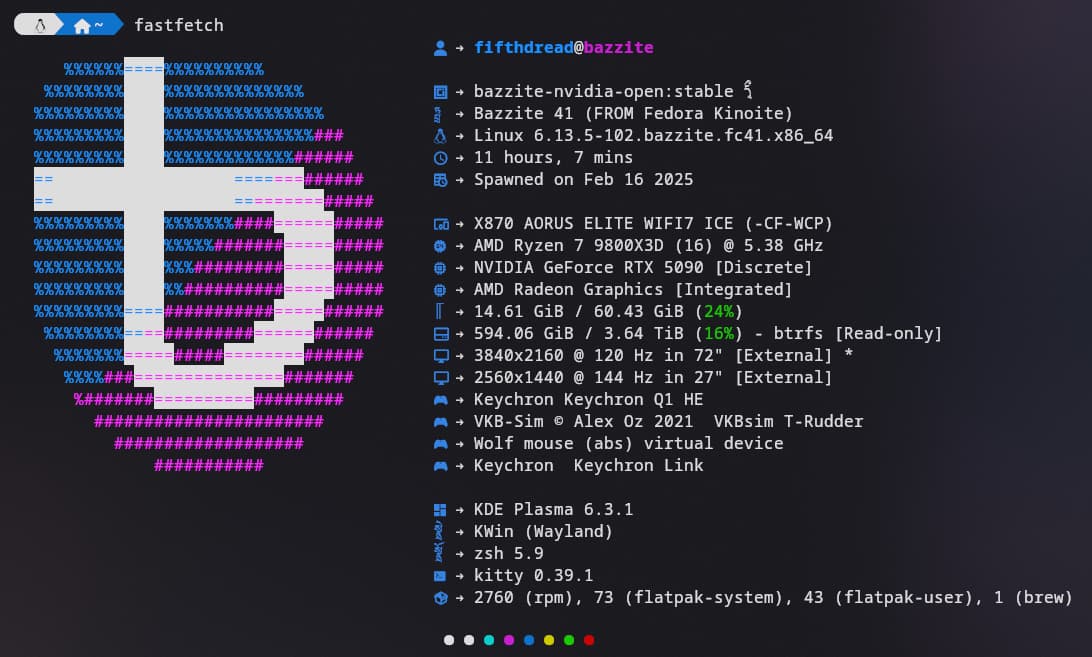Click the username 'fifthdread'
Image resolution: width=1092 pixels, height=657 pixels.
click(524, 47)
